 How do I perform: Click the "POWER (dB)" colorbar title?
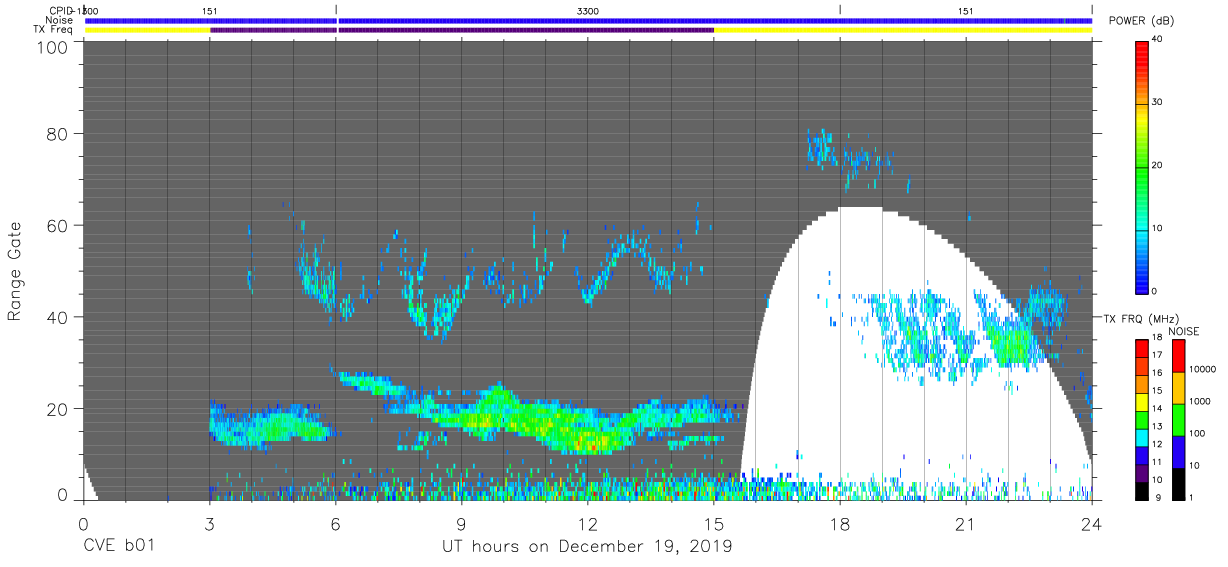[1141, 21]
